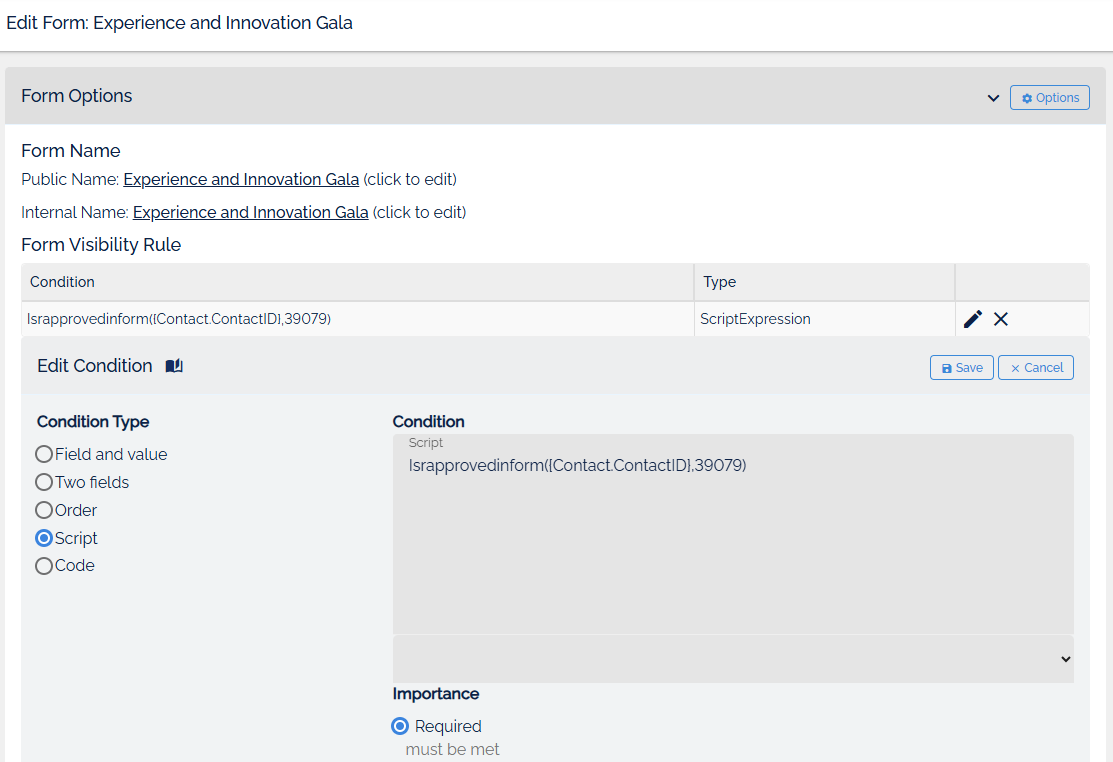The width and height of the screenshot is (1113, 762).
Task: Choose the Two fields condition type
Action: point(44,482)
